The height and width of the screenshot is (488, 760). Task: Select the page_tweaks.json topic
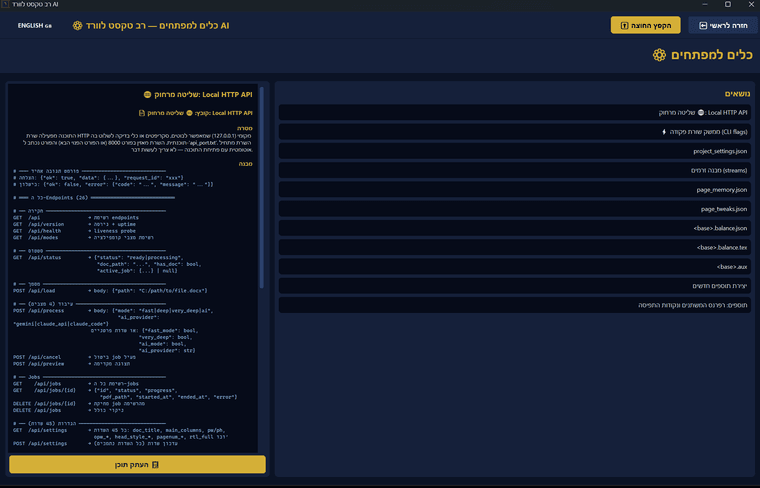point(514,209)
